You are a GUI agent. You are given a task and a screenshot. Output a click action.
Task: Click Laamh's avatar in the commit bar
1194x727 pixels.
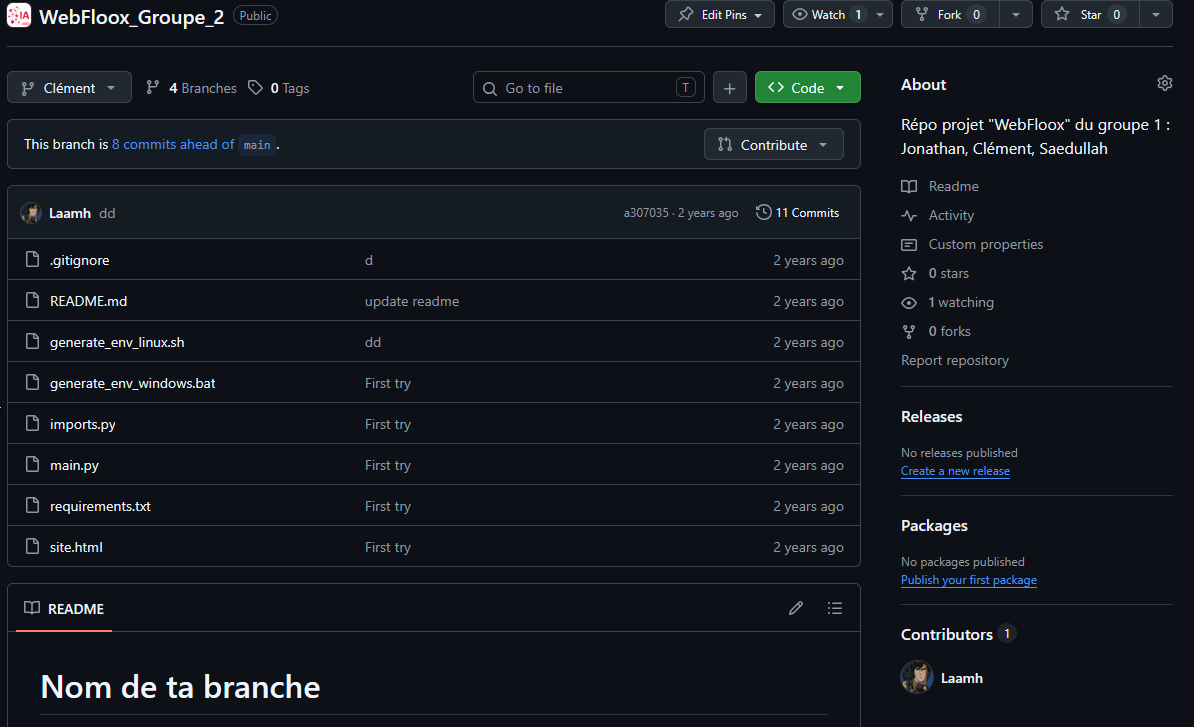[x=31, y=213]
